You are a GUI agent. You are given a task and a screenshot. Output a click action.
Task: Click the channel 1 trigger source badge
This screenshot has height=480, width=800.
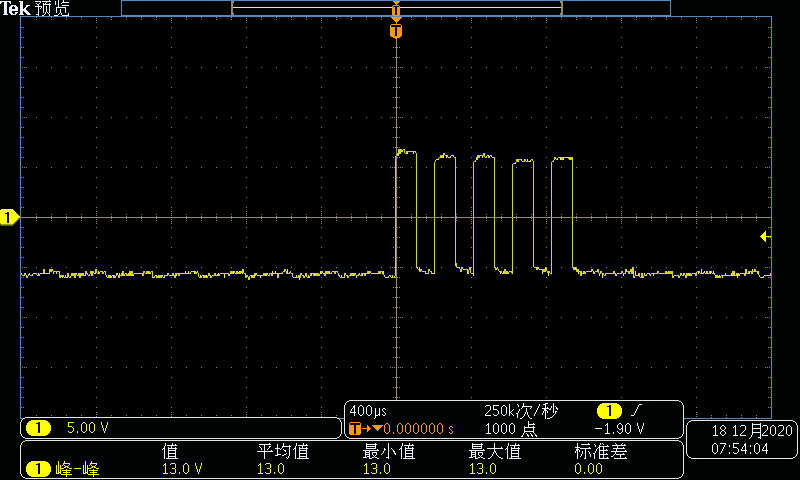[609, 410]
